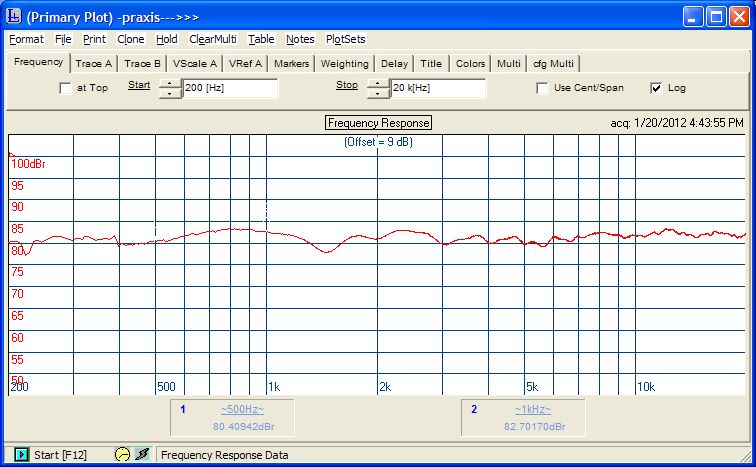Screen dimensions: 756x467
Task: Click the acquisition timestamp text
Action: tap(677, 123)
